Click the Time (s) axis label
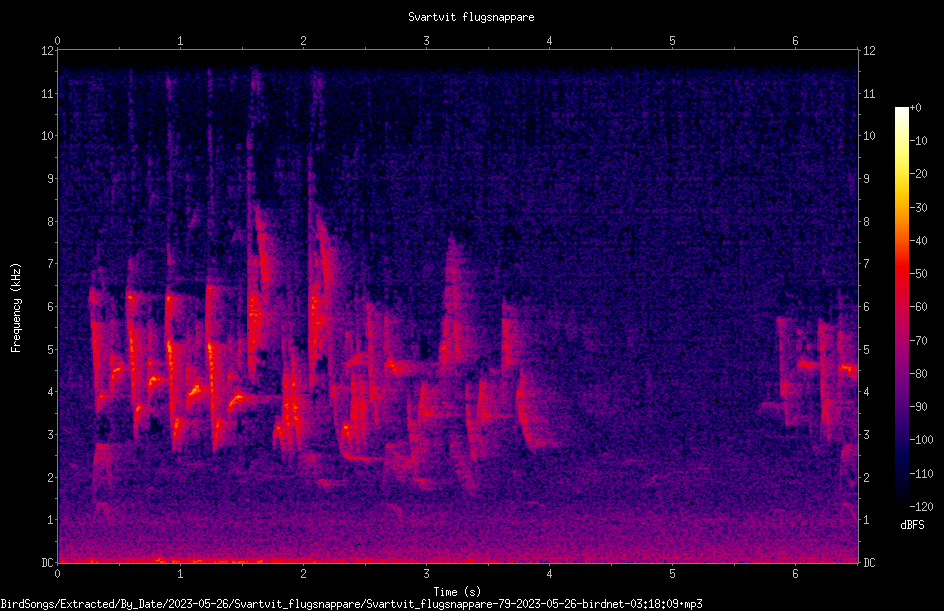Screen dimensions: 944x611 [x=457, y=592]
